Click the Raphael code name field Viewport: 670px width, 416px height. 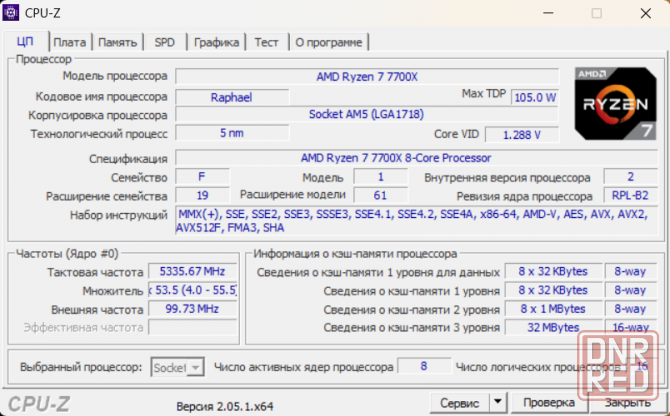pyautogui.click(x=231, y=97)
